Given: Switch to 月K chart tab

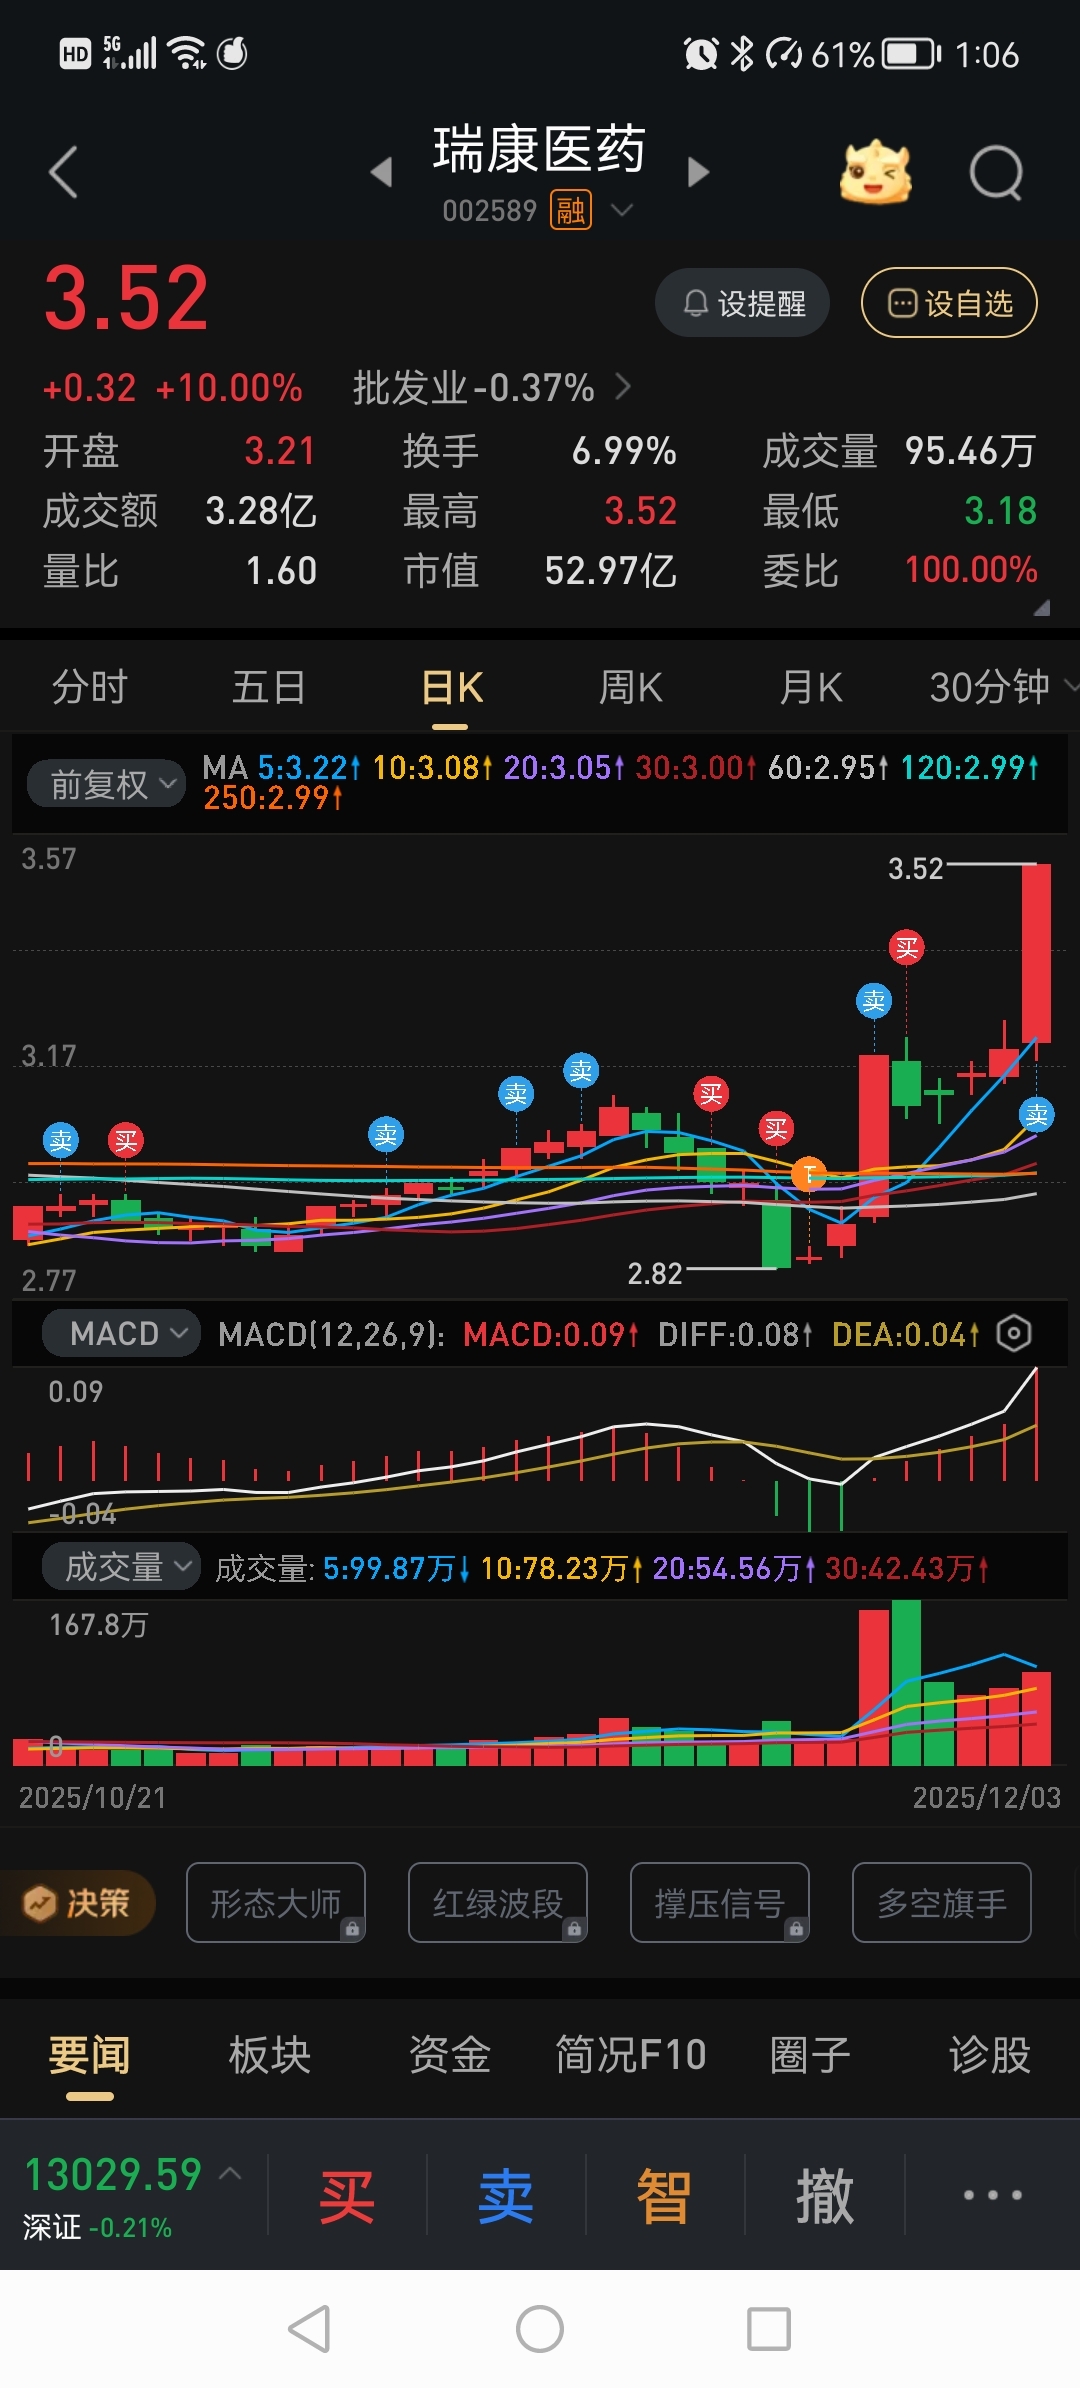Looking at the screenshot, I should (811, 688).
